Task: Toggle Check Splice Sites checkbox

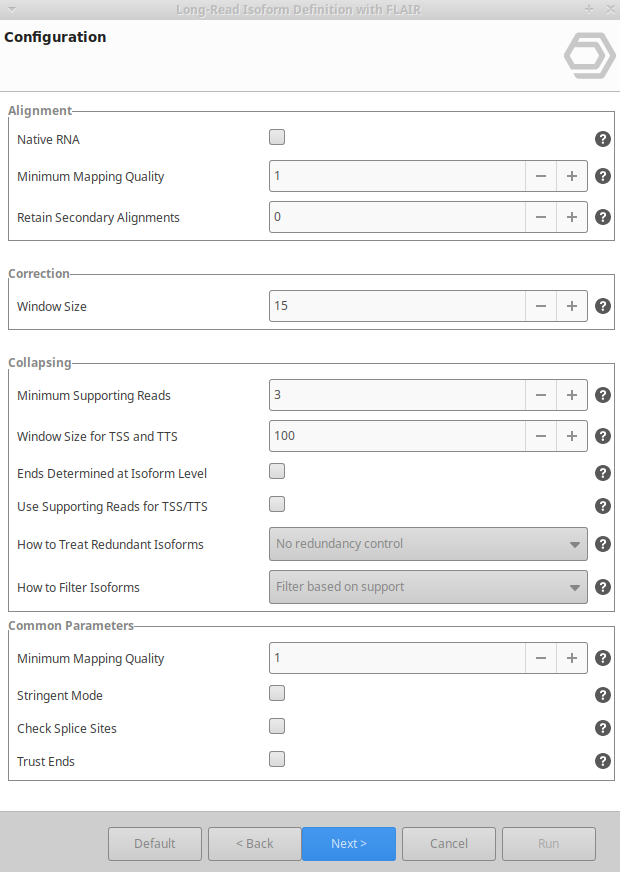Action: click(x=277, y=726)
